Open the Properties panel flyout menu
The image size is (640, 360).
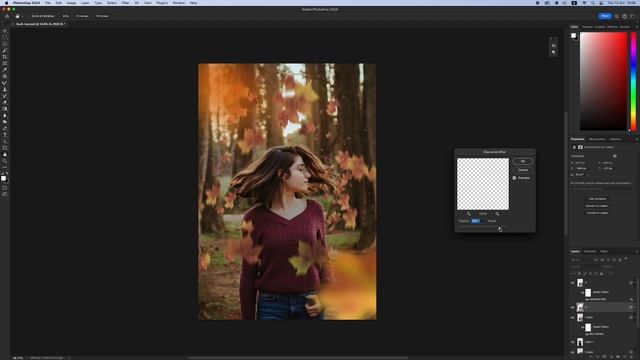point(637,139)
